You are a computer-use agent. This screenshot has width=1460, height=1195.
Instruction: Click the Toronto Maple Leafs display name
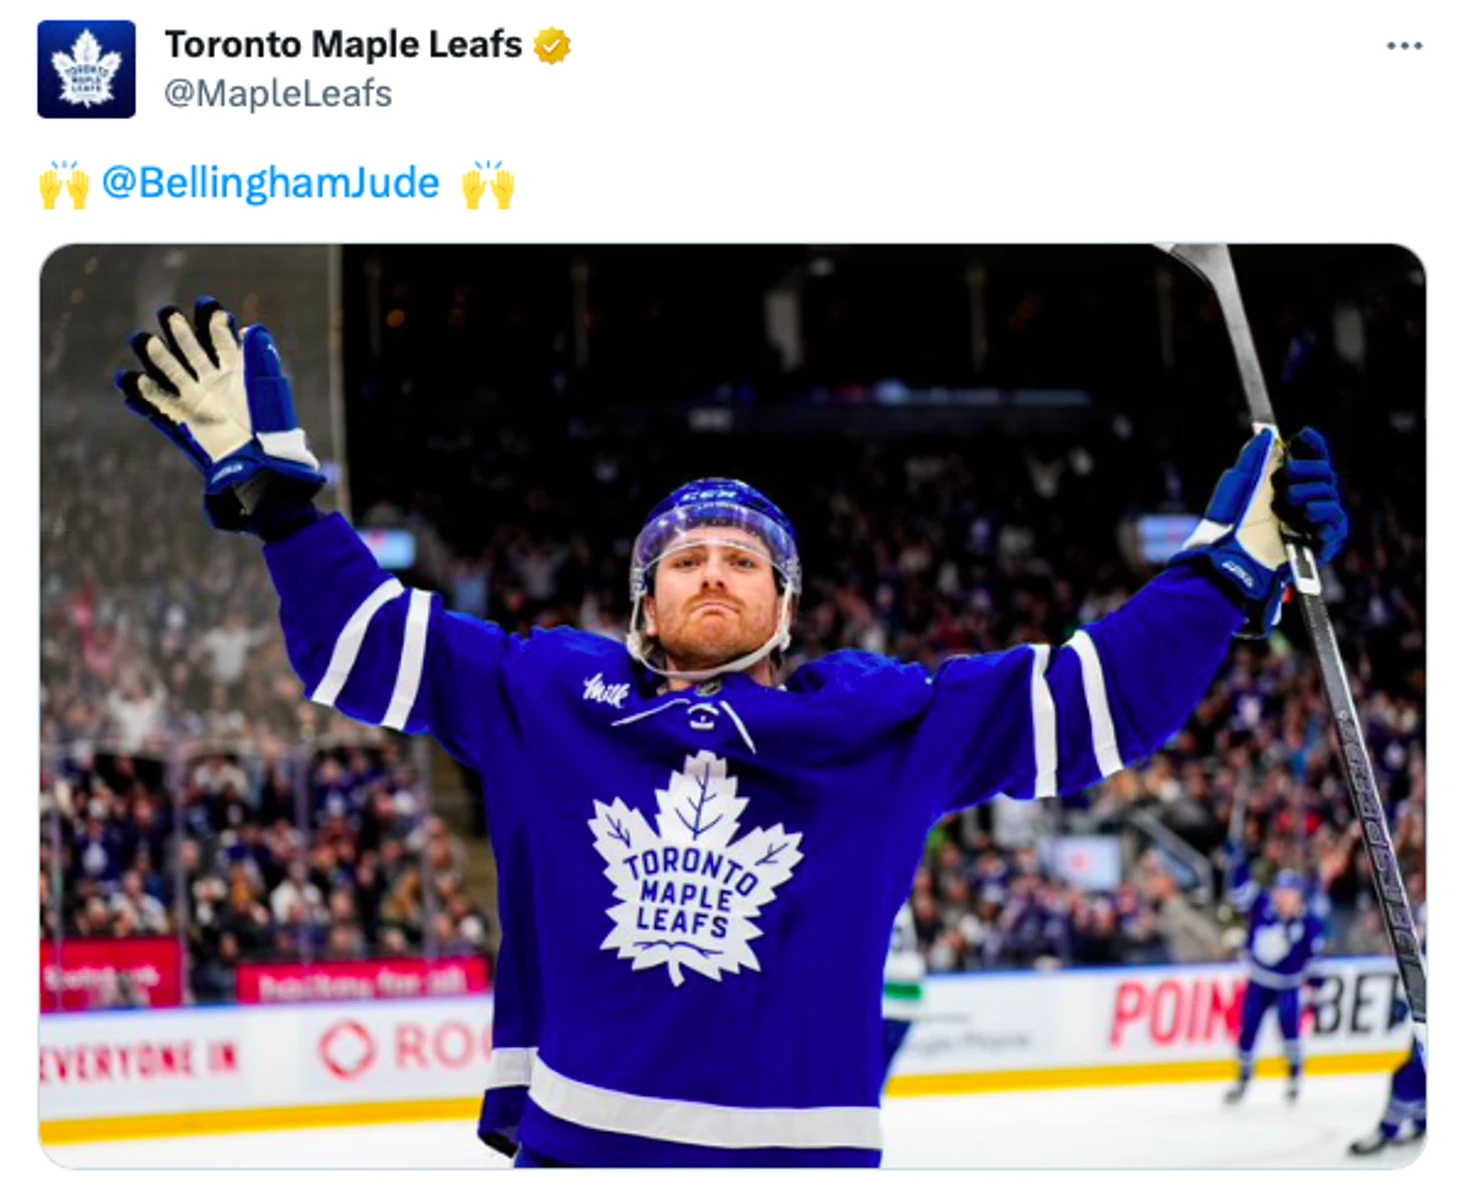343,45
